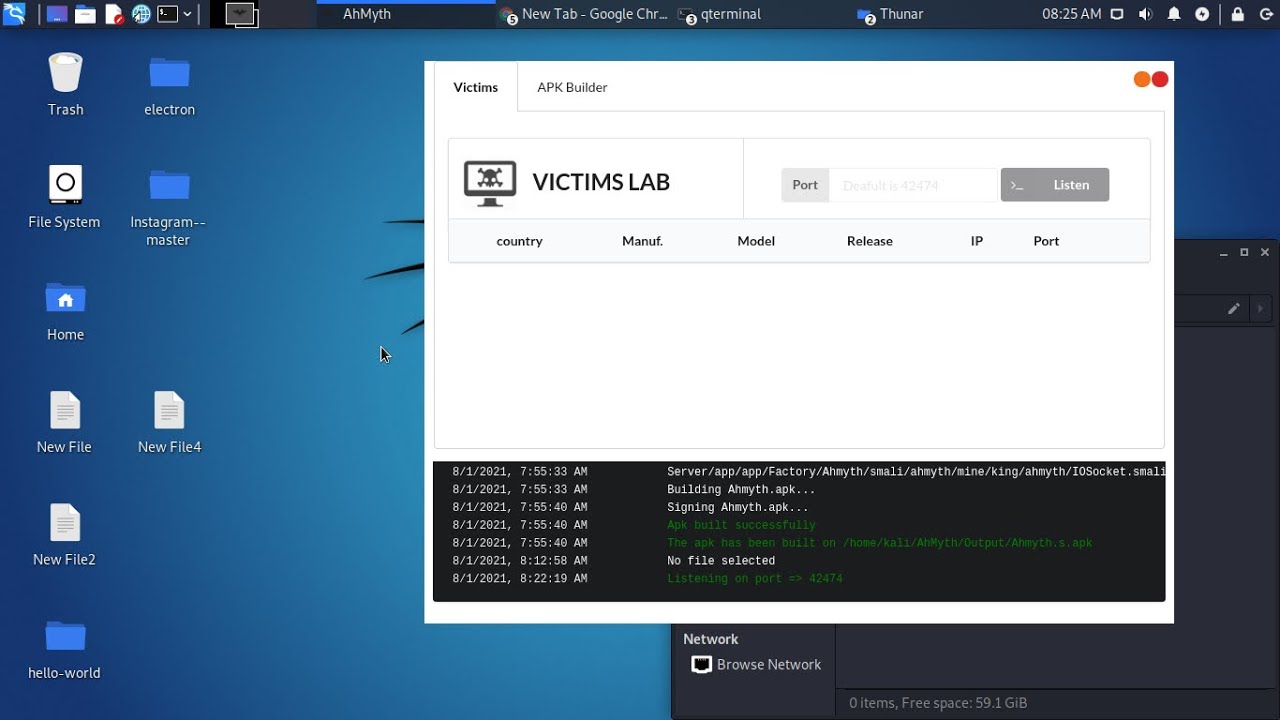Click the workspace switcher thumbnail
The height and width of the screenshot is (720, 1280).
pyautogui.click(x=241, y=14)
